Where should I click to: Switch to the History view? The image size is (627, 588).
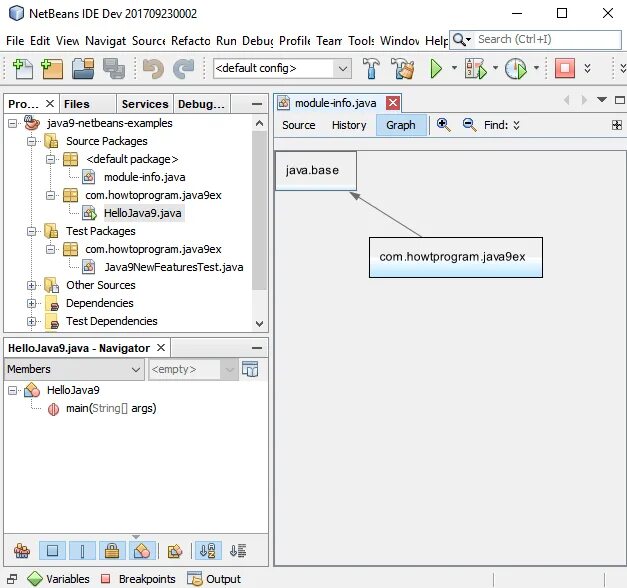click(x=349, y=125)
